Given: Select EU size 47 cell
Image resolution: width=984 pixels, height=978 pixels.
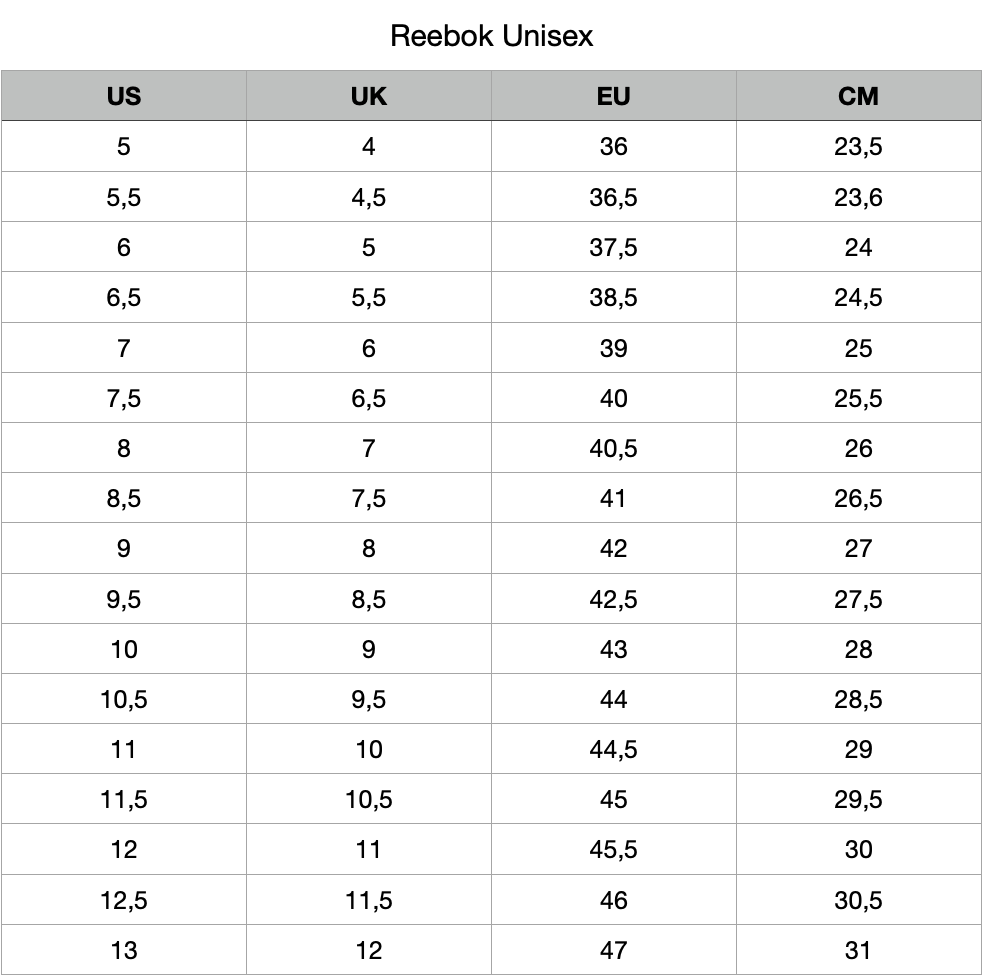Looking at the screenshot, I should 613,950.
